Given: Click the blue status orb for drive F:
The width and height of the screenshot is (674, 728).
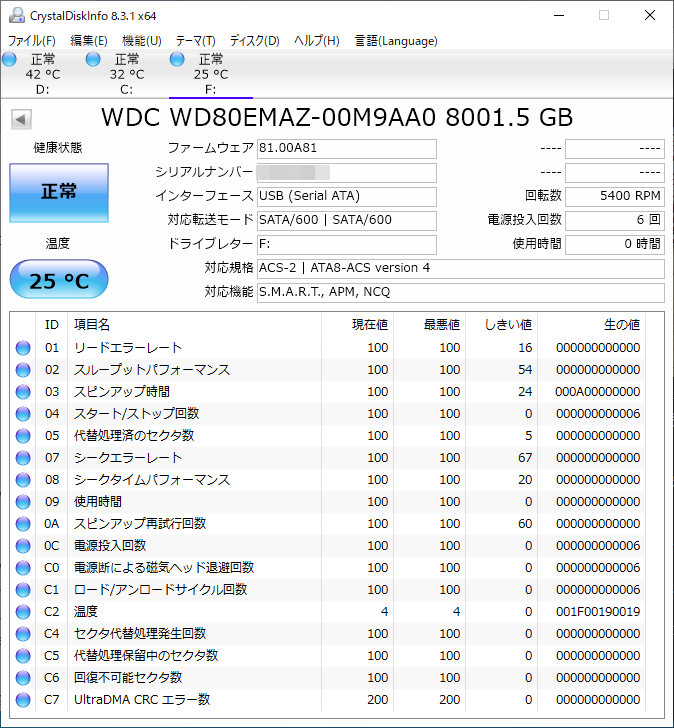Looking at the screenshot, I should click(x=177, y=59).
